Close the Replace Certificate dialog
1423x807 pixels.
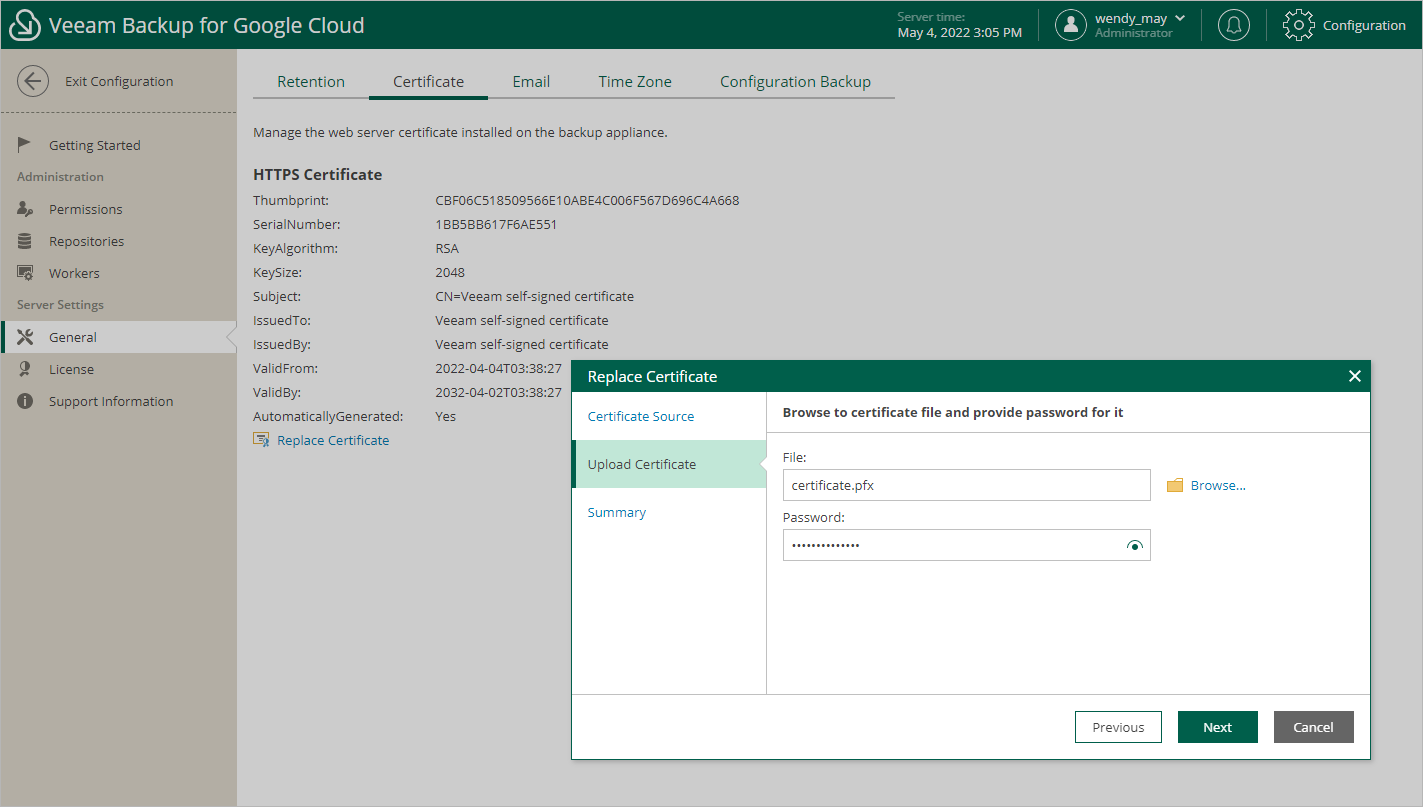point(1354,376)
